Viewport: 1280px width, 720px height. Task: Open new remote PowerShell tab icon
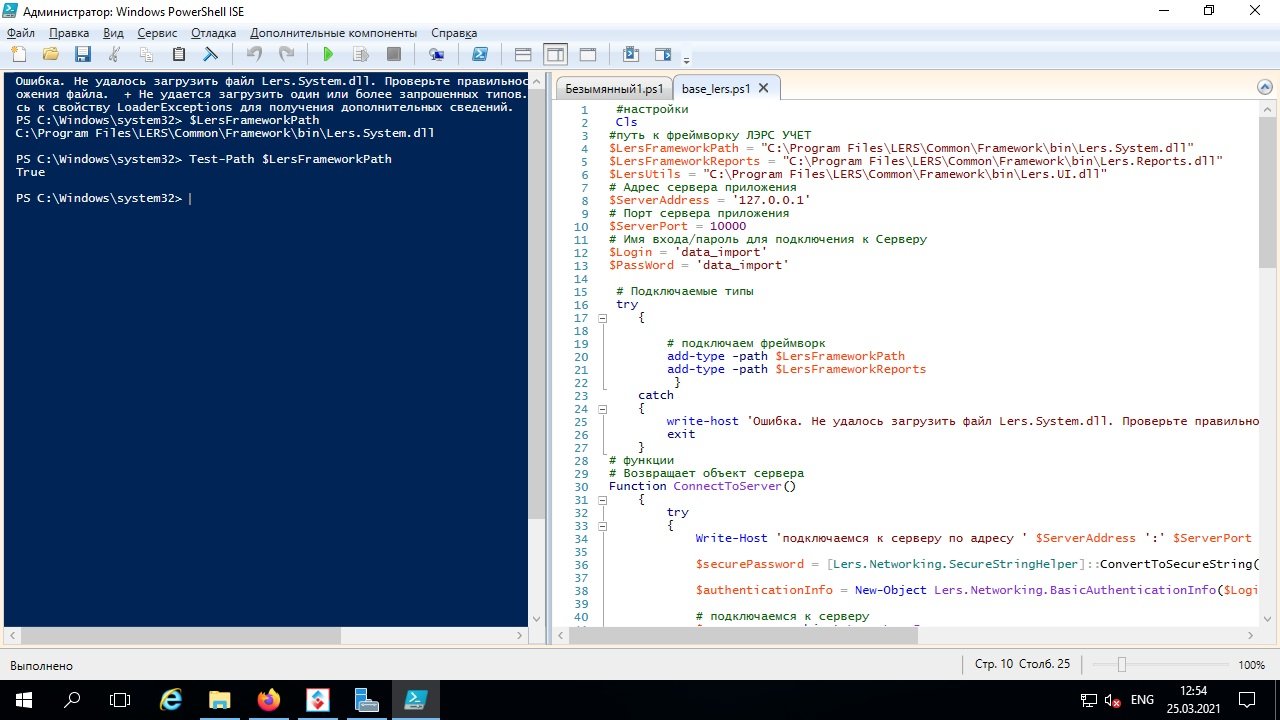pyautogui.click(x=436, y=54)
